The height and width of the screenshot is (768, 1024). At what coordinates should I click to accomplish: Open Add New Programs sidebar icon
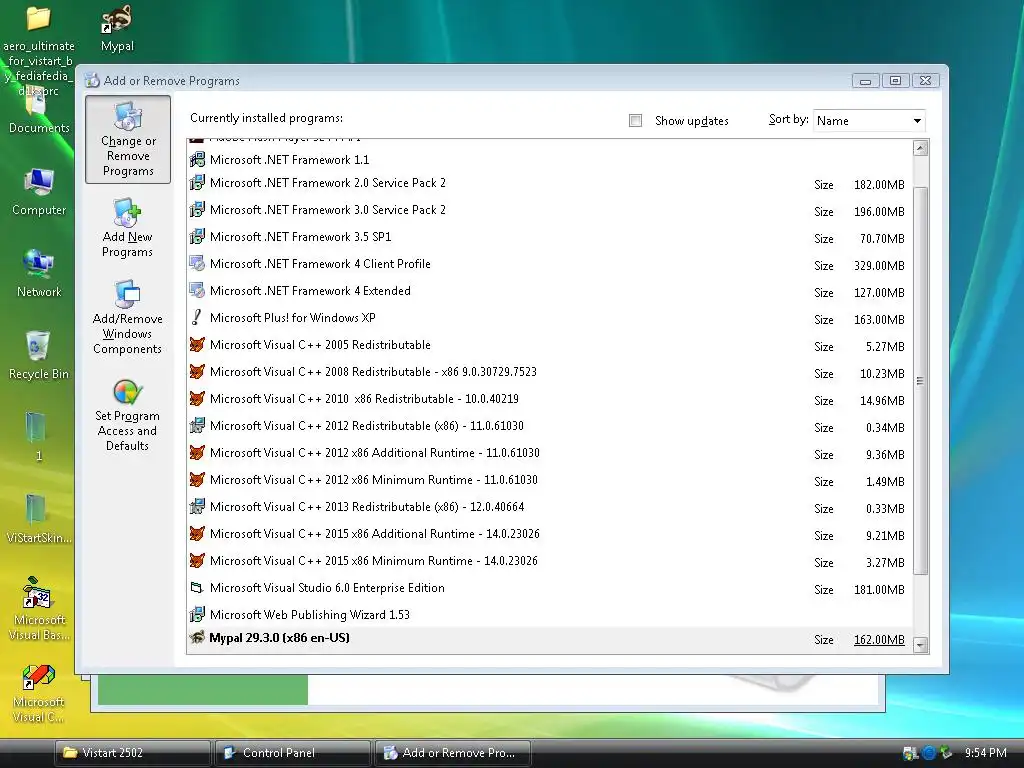point(127,227)
